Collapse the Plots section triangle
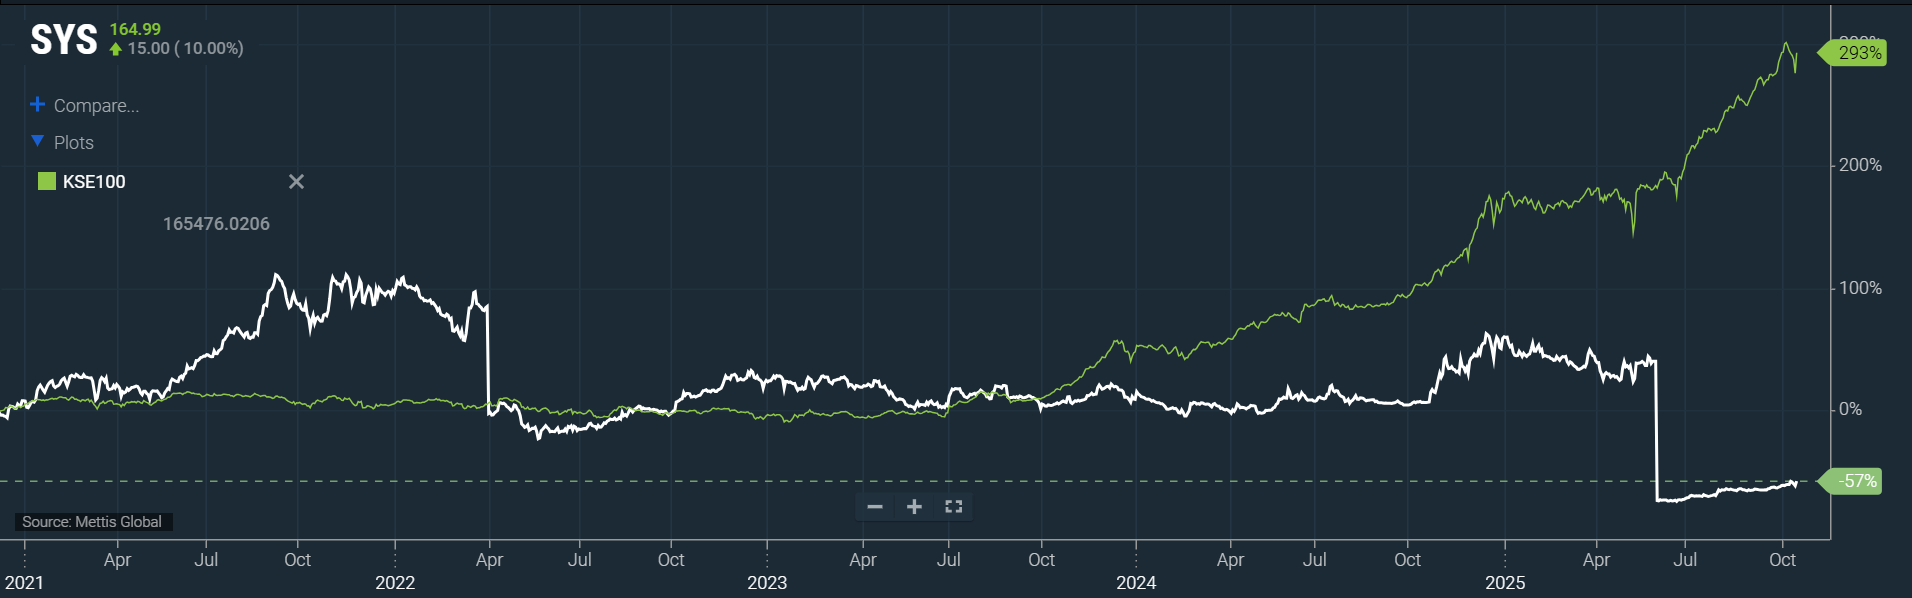The height and width of the screenshot is (598, 1912). pos(38,142)
